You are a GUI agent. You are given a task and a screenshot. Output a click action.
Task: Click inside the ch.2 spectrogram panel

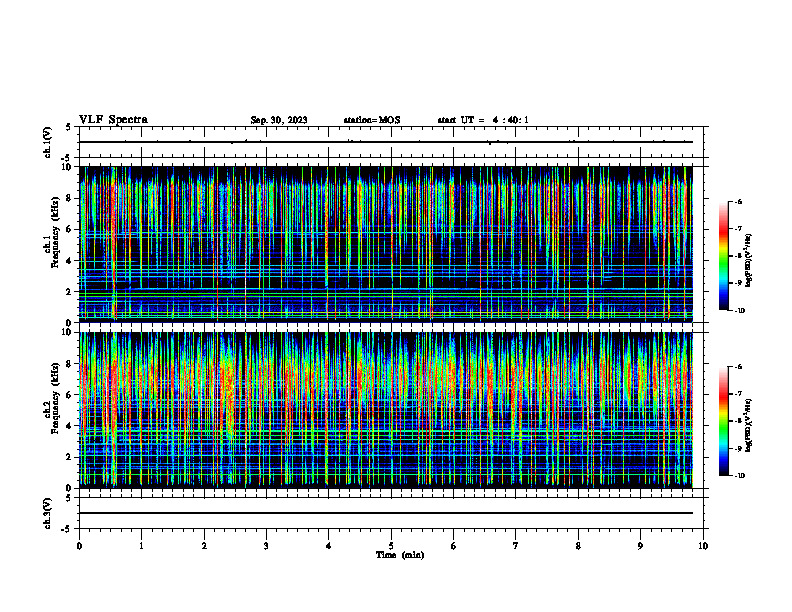(386, 410)
